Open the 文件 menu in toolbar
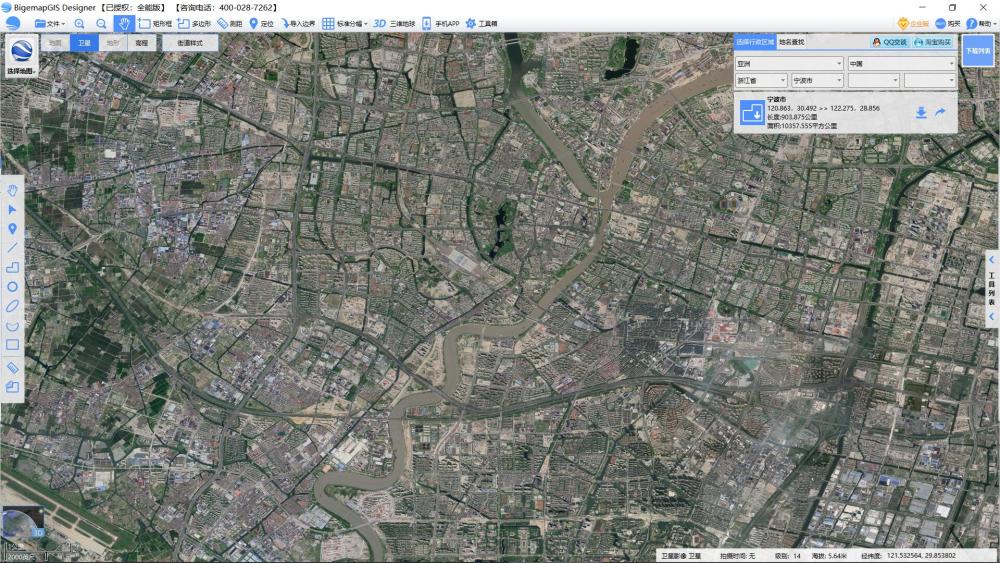The image size is (1000, 563). pyautogui.click(x=50, y=24)
